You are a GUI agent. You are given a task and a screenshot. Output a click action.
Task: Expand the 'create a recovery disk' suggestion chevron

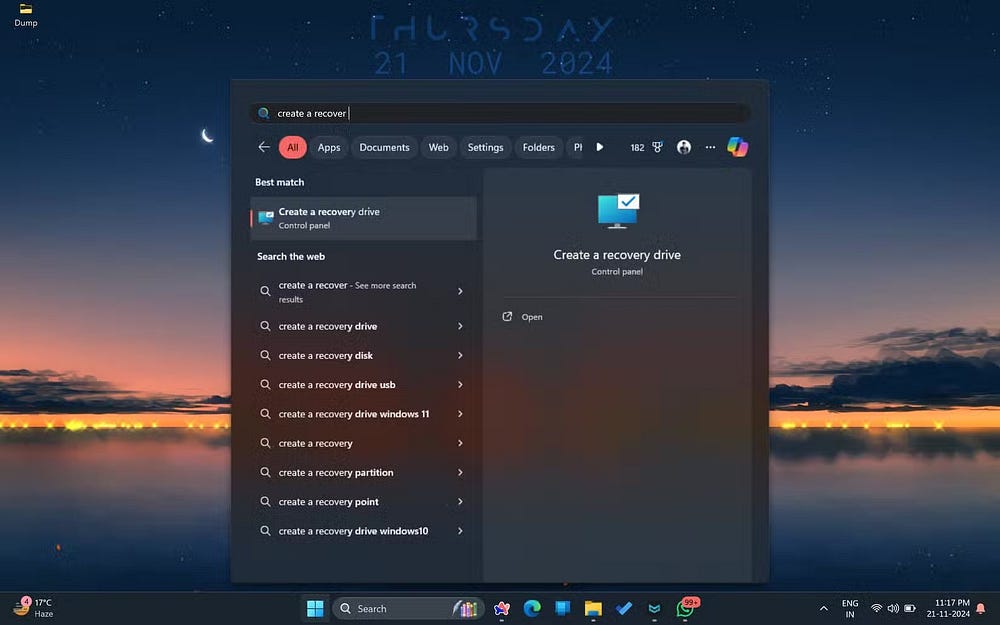[459, 355]
